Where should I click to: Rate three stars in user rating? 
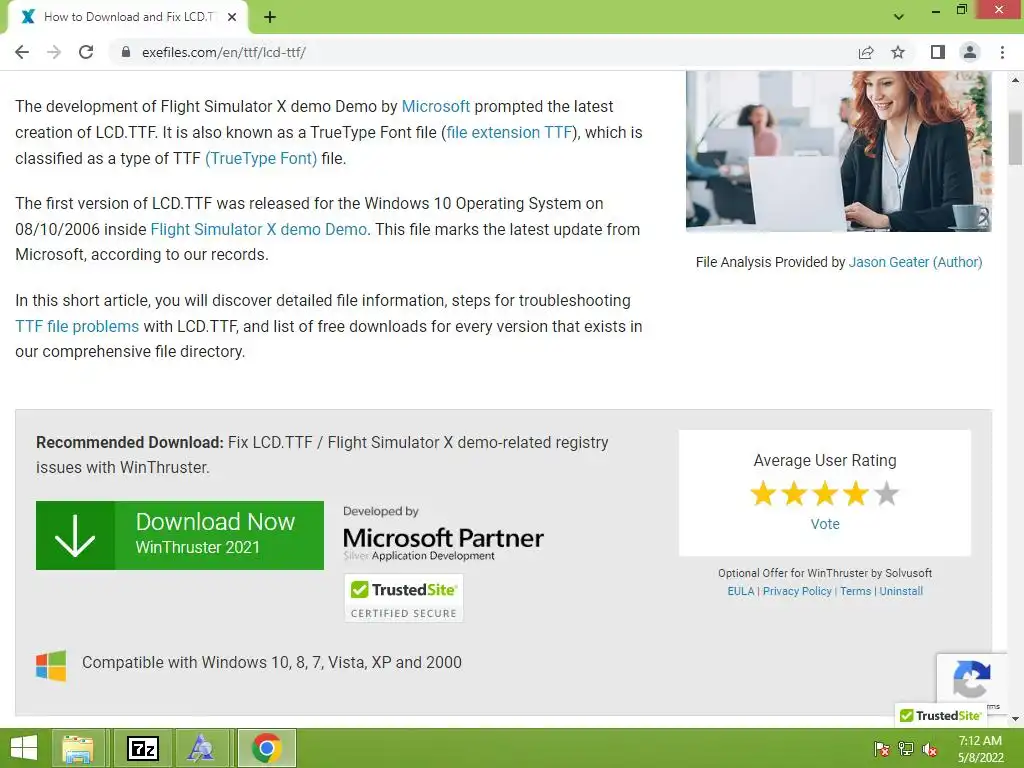tap(825, 494)
